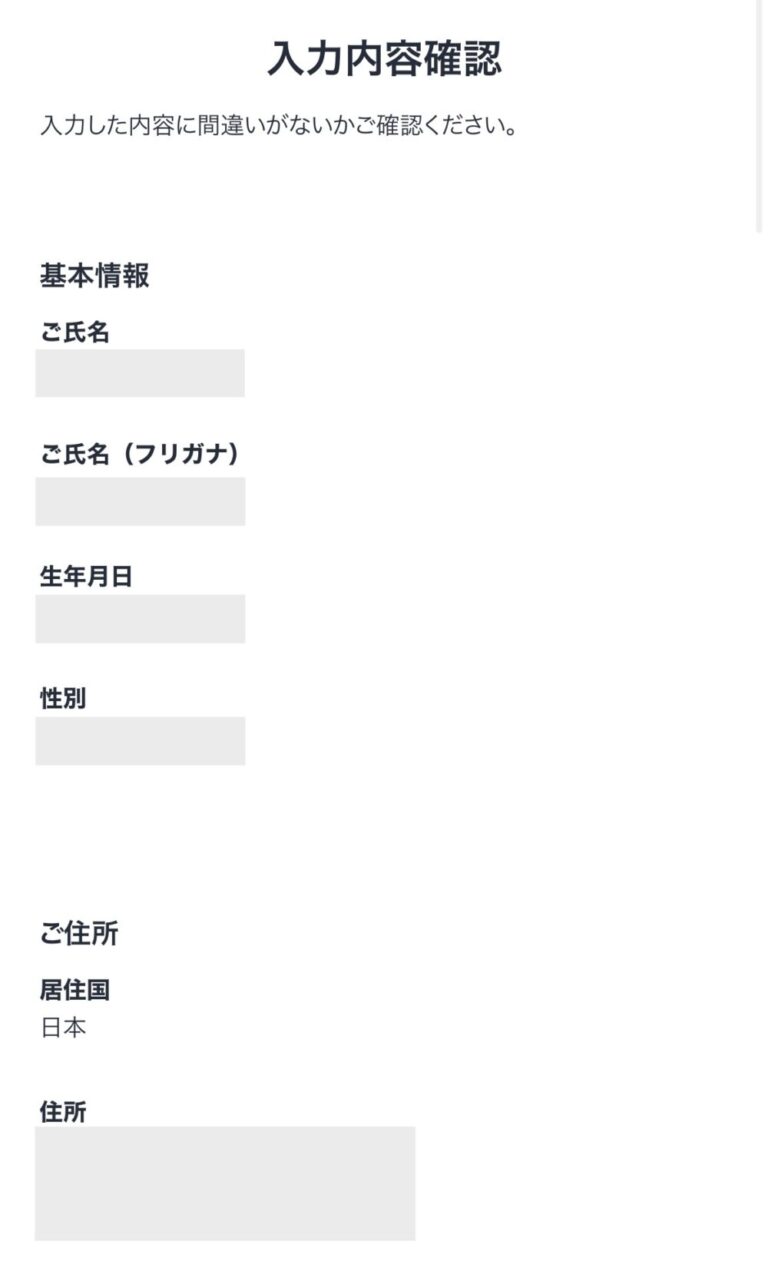Click the large grey address value box

[x=225, y=1183]
